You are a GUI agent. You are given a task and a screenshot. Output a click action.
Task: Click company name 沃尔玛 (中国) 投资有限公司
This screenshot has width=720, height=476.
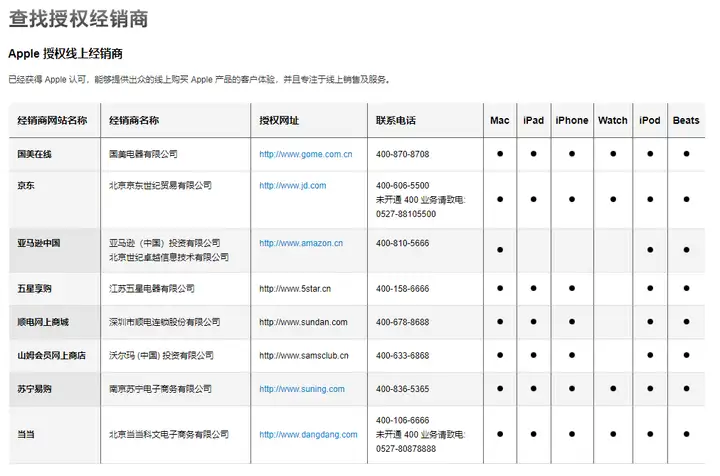click(161, 355)
